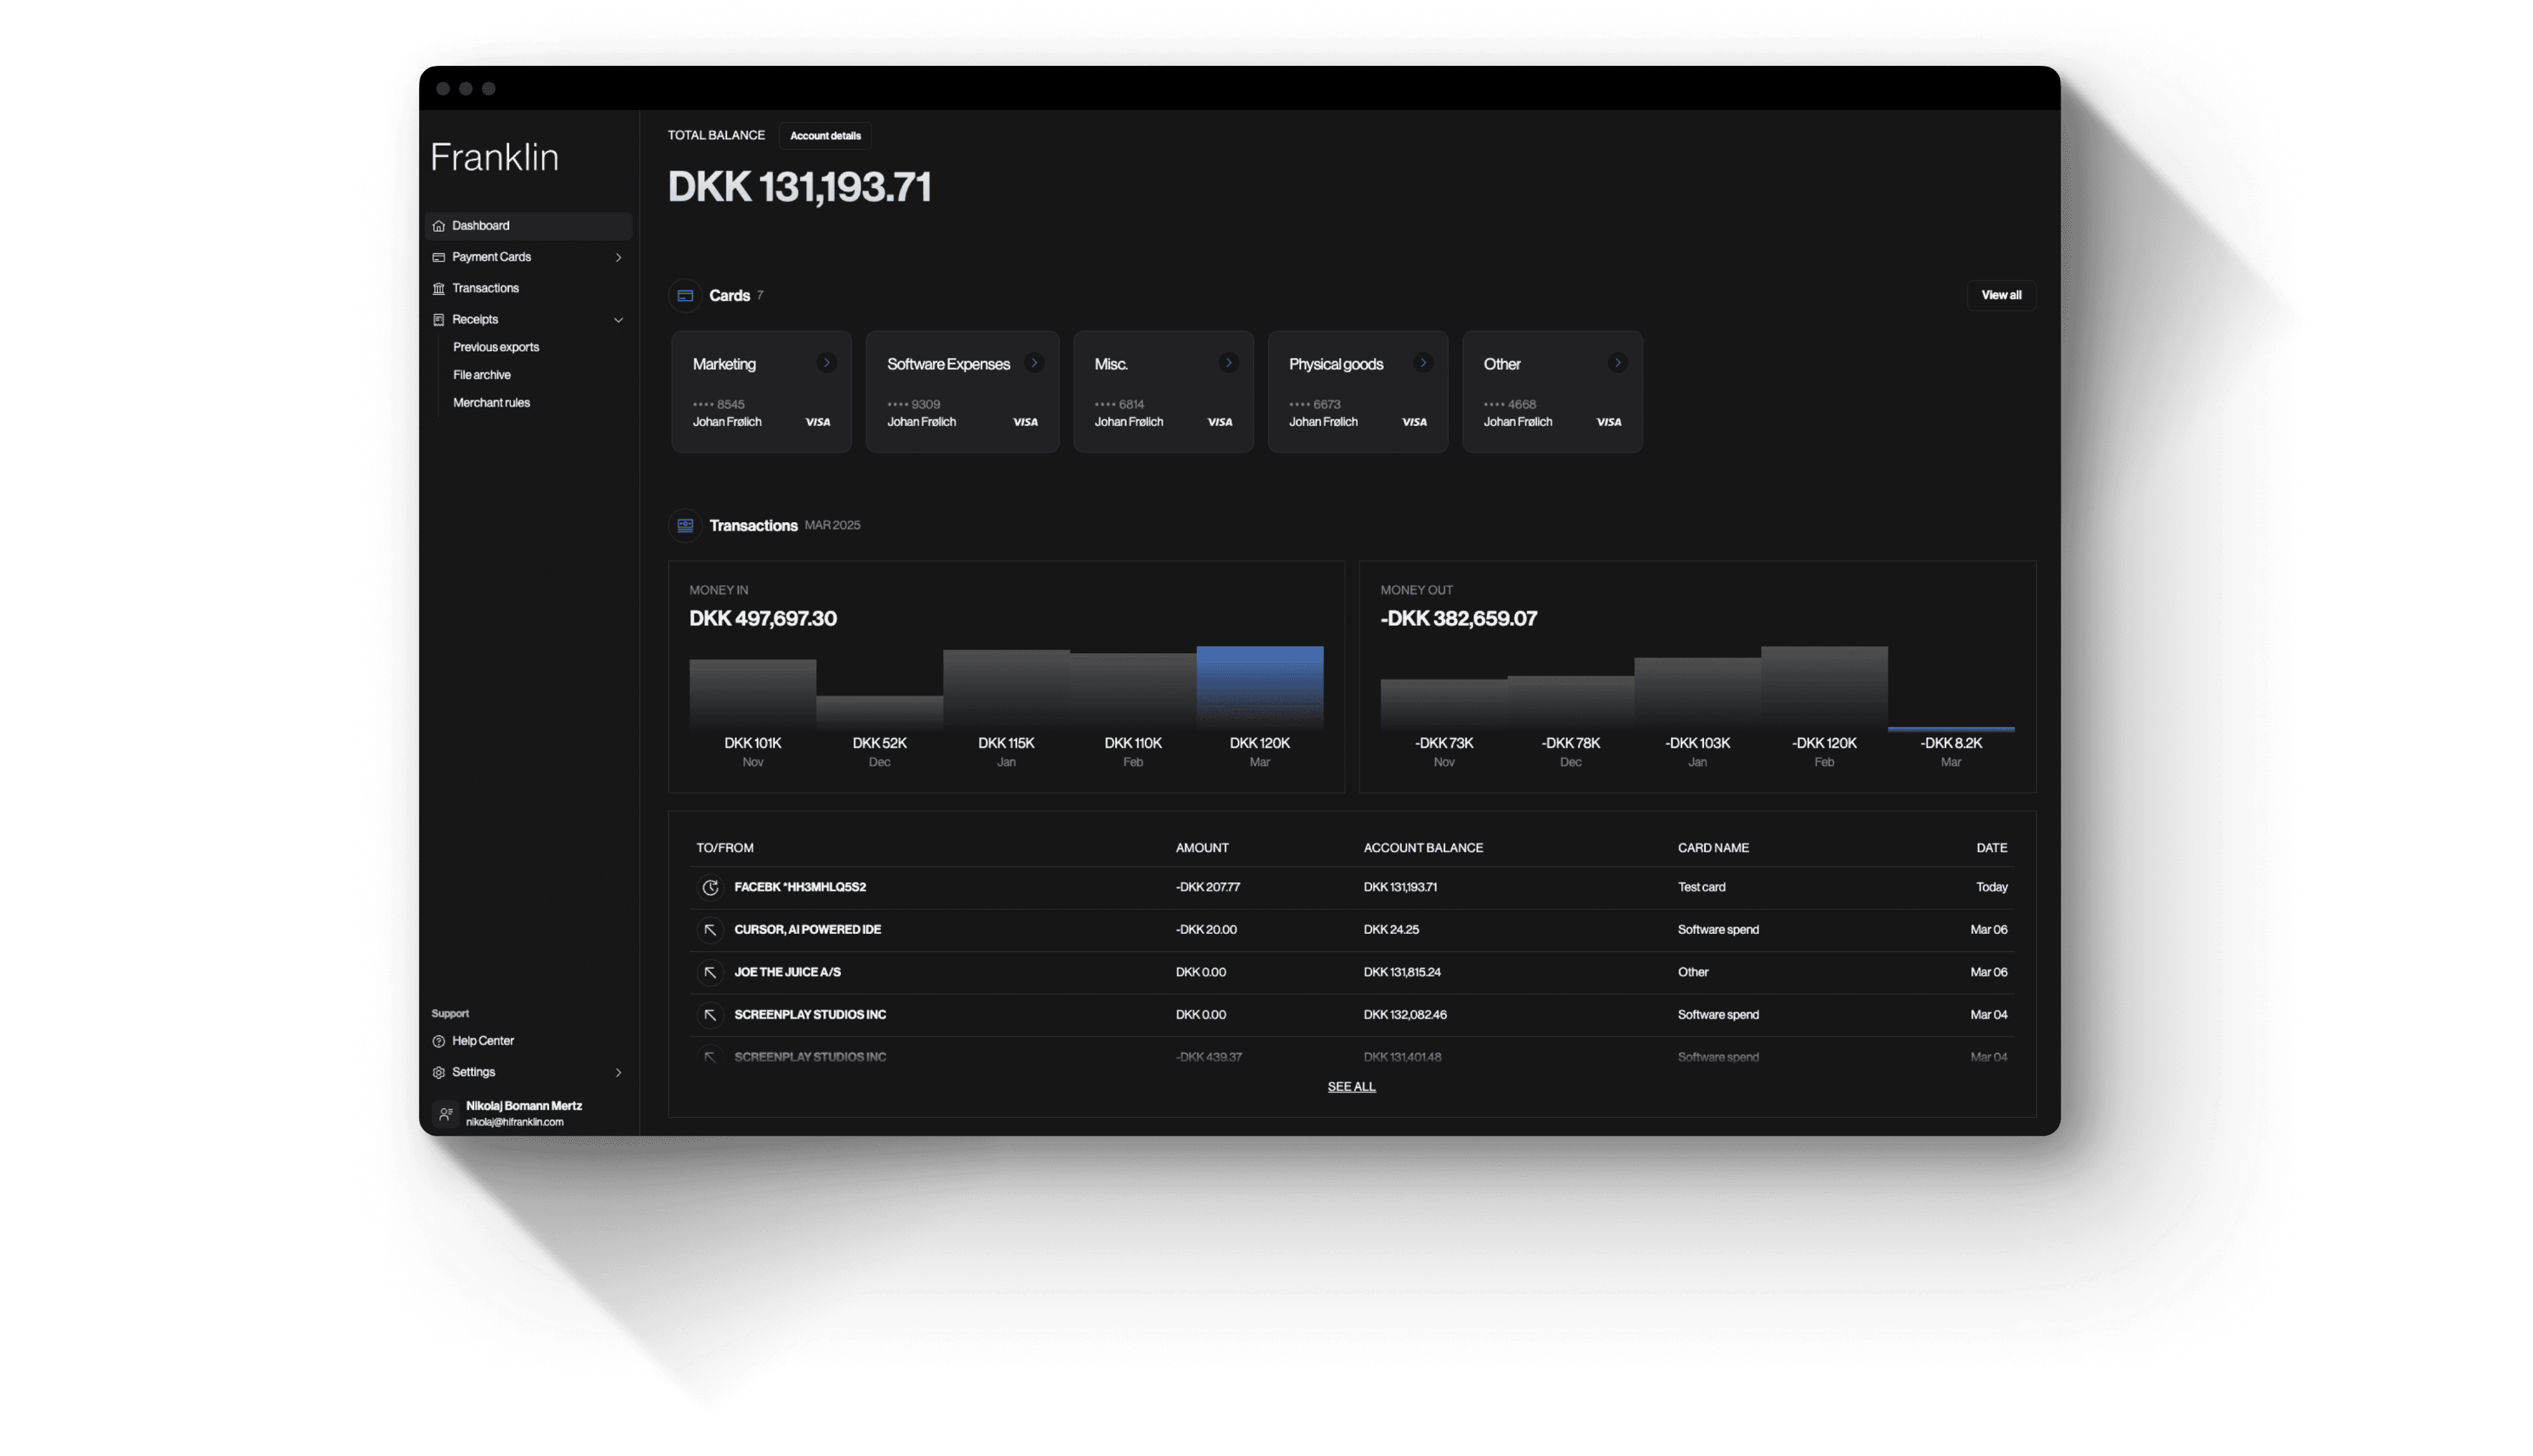
Task: Click the Account details button
Action: pyautogui.click(x=825, y=136)
